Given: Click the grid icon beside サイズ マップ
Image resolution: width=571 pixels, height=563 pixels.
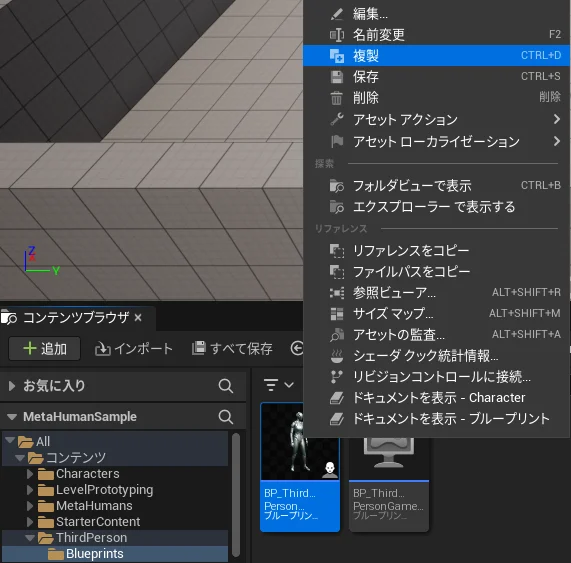Looking at the screenshot, I should point(336,314).
